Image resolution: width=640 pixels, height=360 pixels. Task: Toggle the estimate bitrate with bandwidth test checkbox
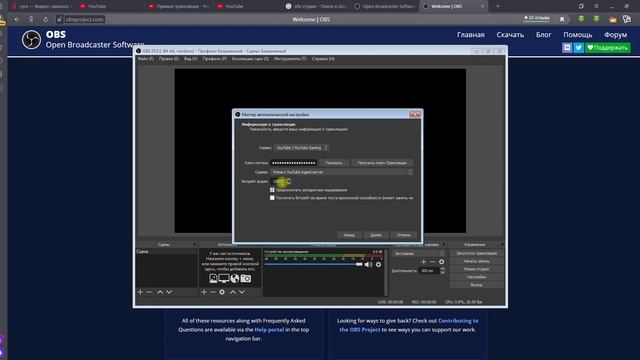pos(272,198)
